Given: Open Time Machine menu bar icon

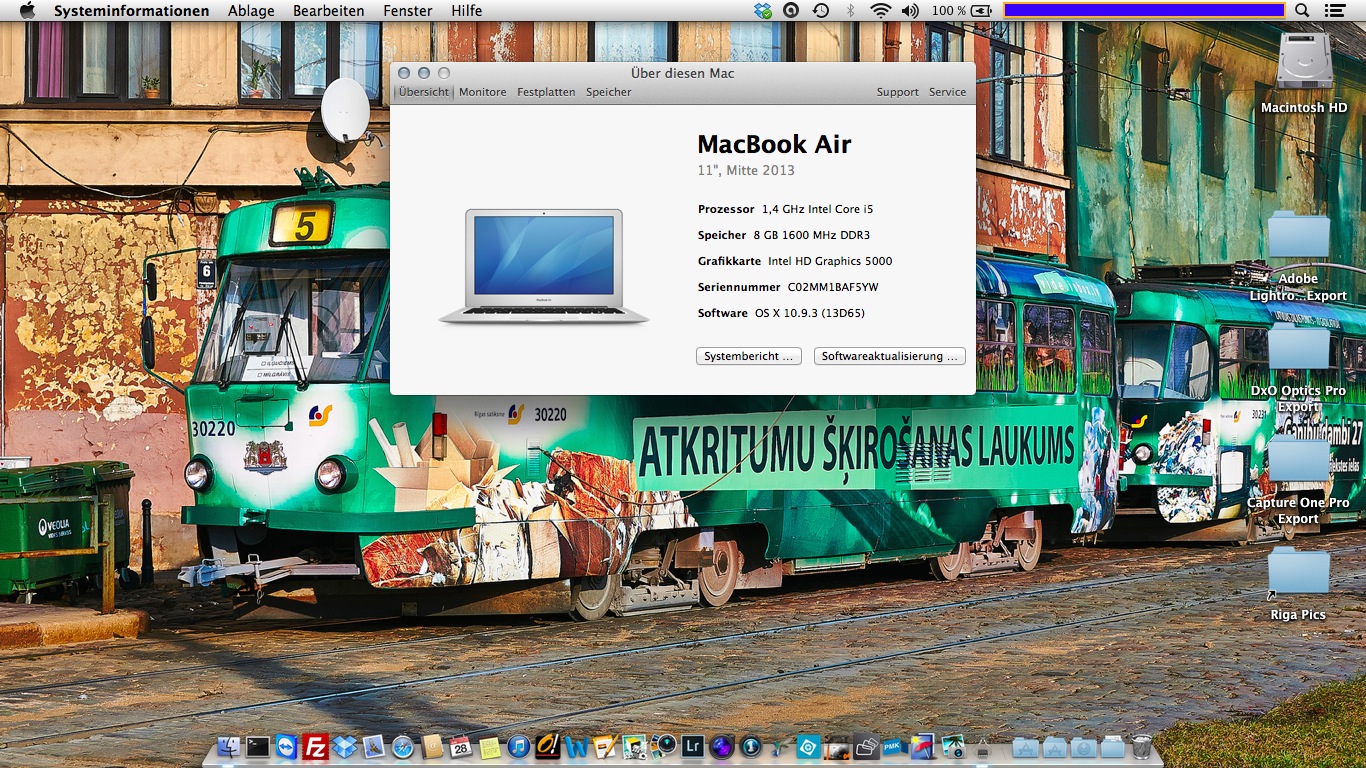Looking at the screenshot, I should (x=821, y=10).
